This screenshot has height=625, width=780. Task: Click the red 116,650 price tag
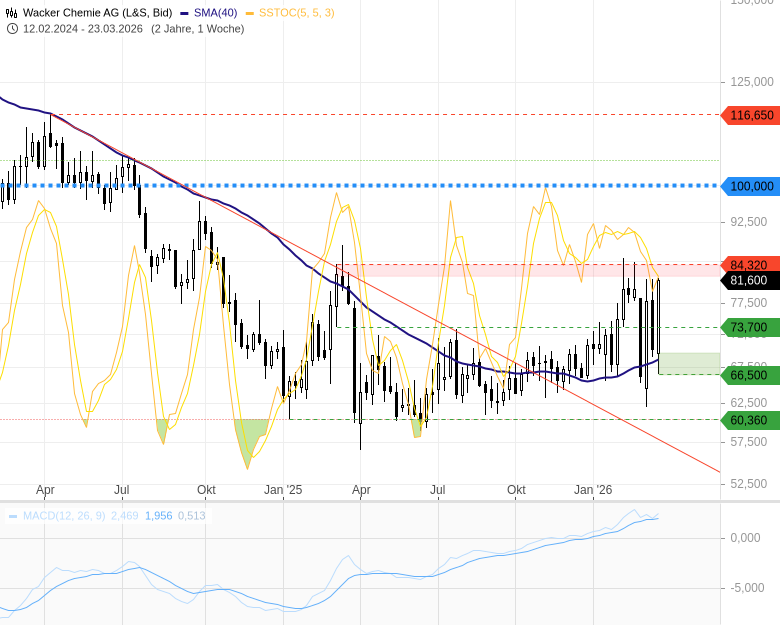751,115
